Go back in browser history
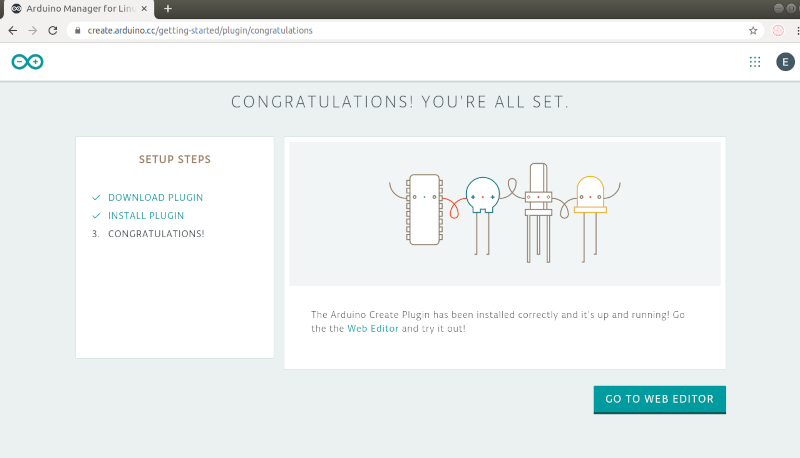 click(13, 31)
